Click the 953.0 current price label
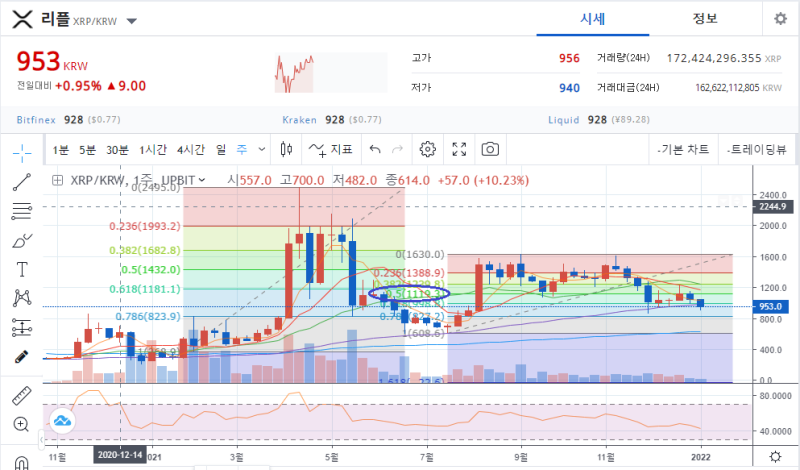Screen dimensions: 800x470 pos(770,306)
